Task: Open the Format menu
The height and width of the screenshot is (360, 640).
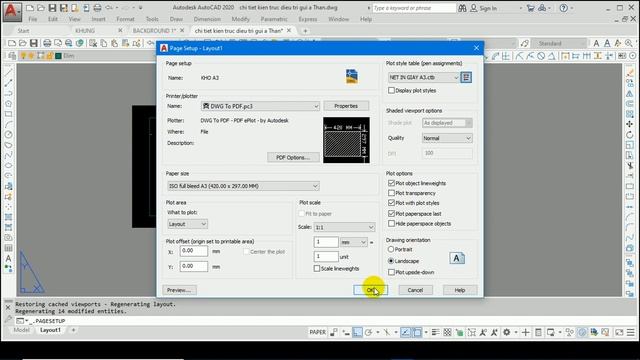Action: (x=125, y=19)
